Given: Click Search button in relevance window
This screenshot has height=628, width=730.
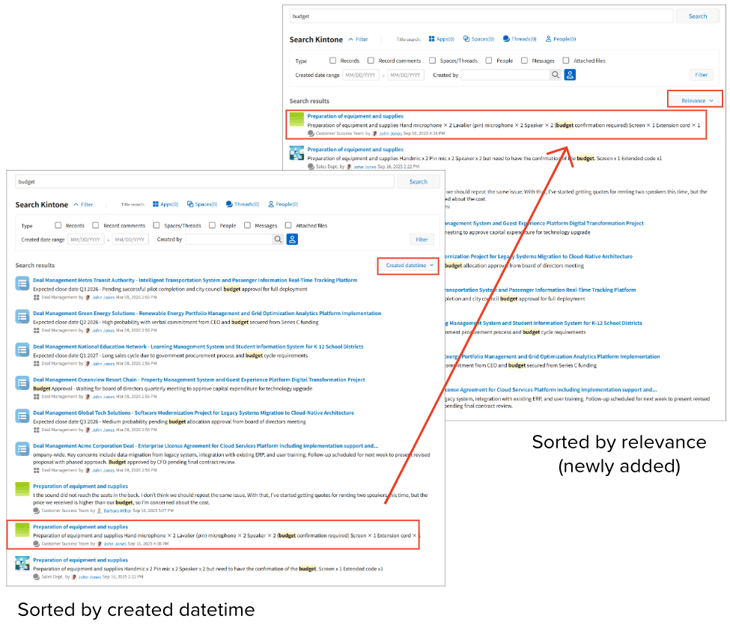Looking at the screenshot, I should pyautogui.click(x=697, y=16).
